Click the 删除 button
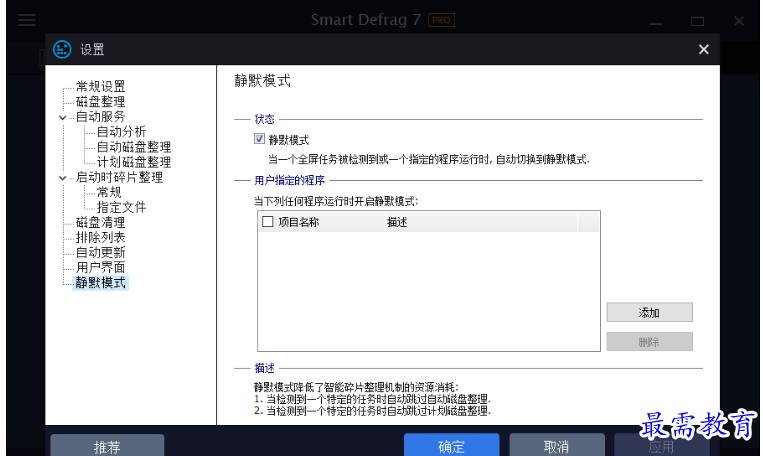 [649, 342]
